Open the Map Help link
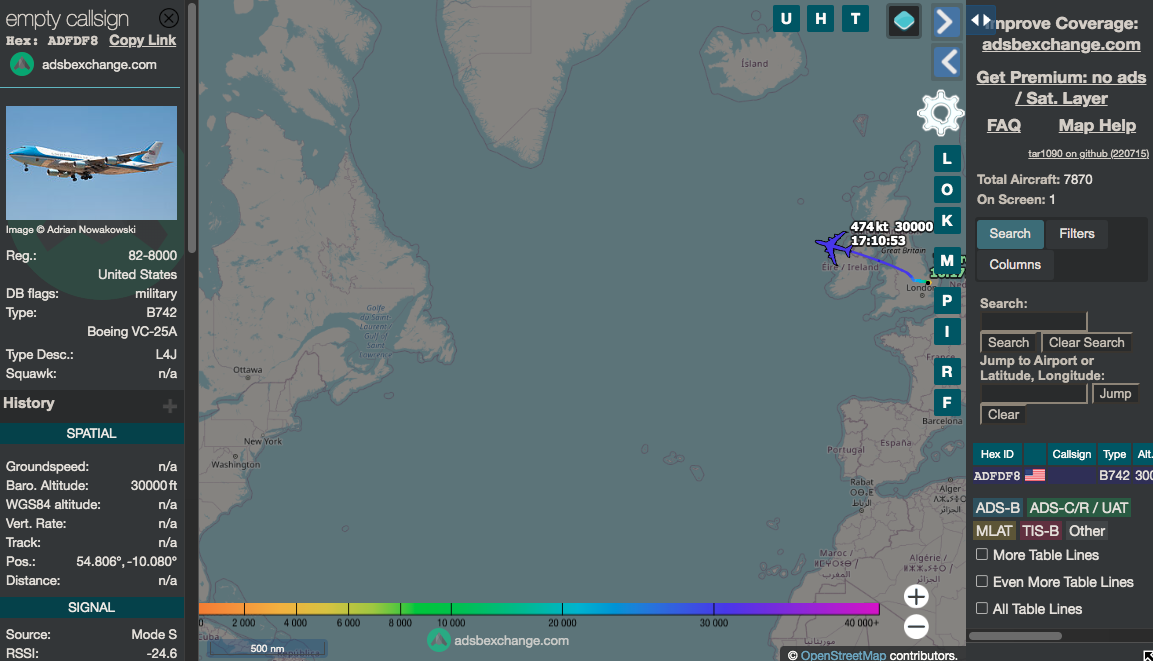1153x661 pixels. (x=1097, y=126)
